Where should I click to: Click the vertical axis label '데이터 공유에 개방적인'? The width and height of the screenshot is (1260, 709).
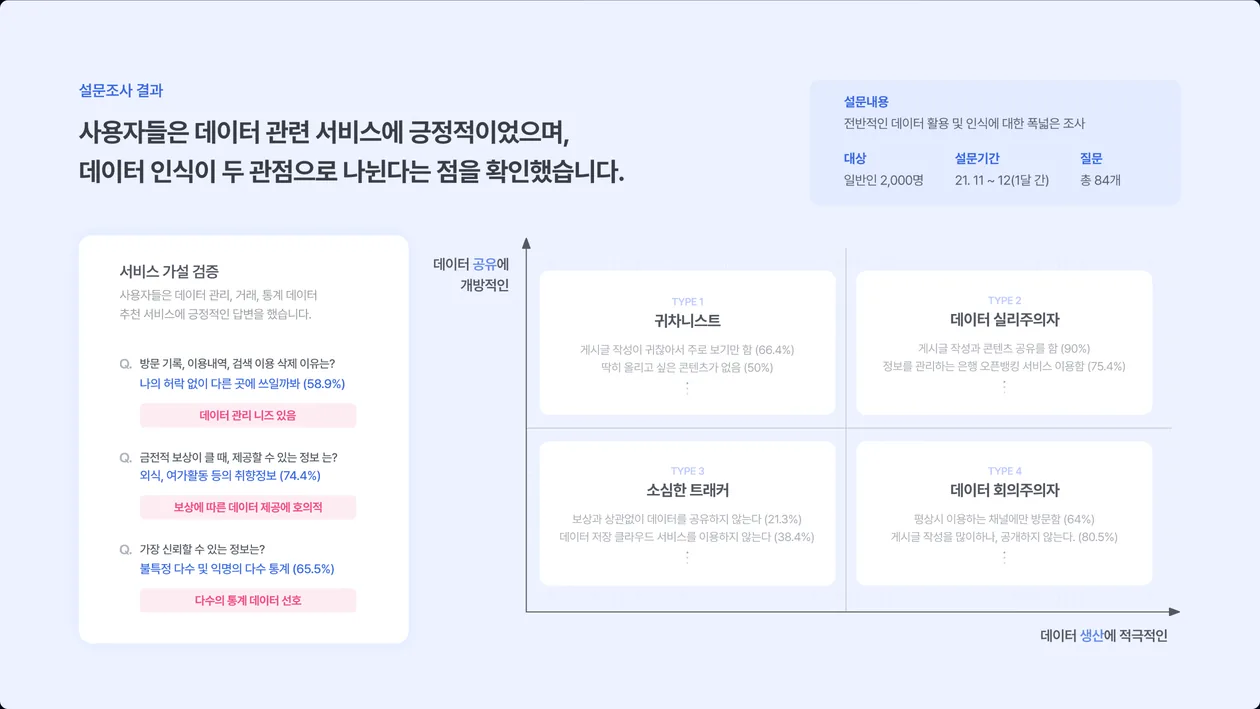pos(471,275)
